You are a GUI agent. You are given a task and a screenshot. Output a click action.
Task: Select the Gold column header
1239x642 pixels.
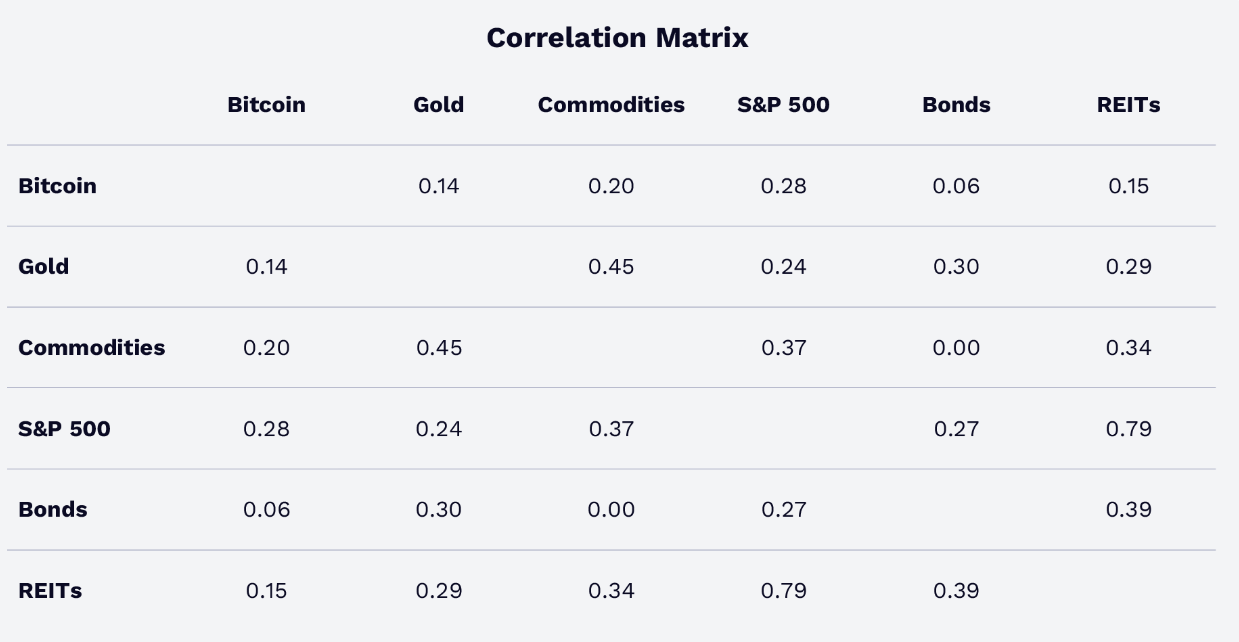pos(438,105)
